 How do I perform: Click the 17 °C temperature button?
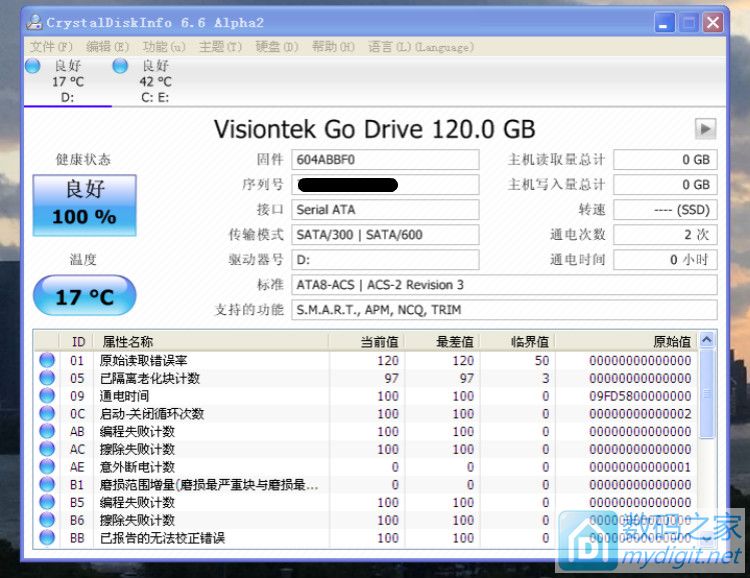(x=85, y=295)
